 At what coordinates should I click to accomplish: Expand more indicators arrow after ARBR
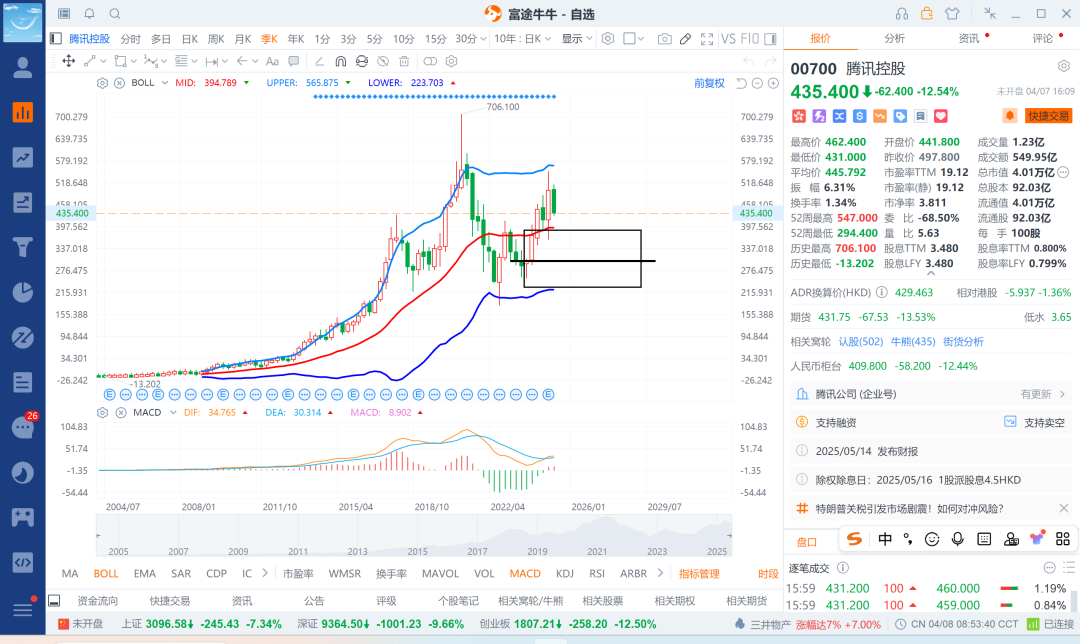[x=660, y=573]
